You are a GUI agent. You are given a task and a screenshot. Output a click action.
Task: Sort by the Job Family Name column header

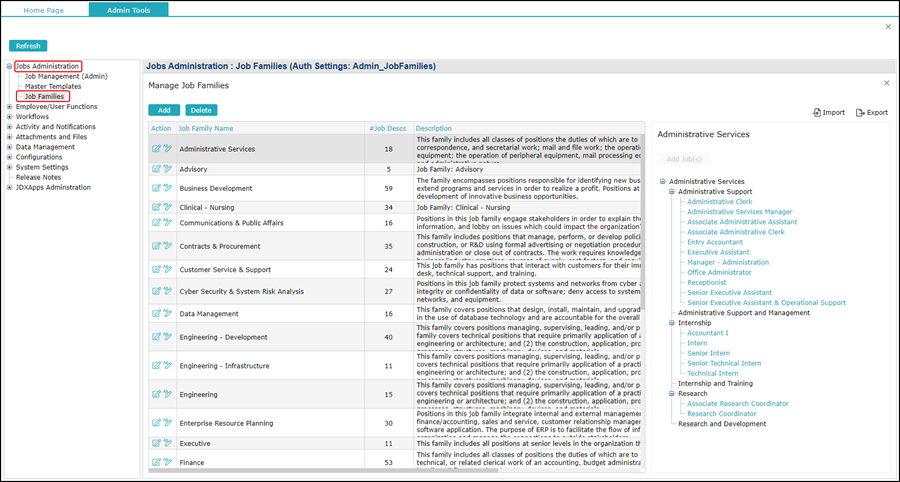(206, 128)
